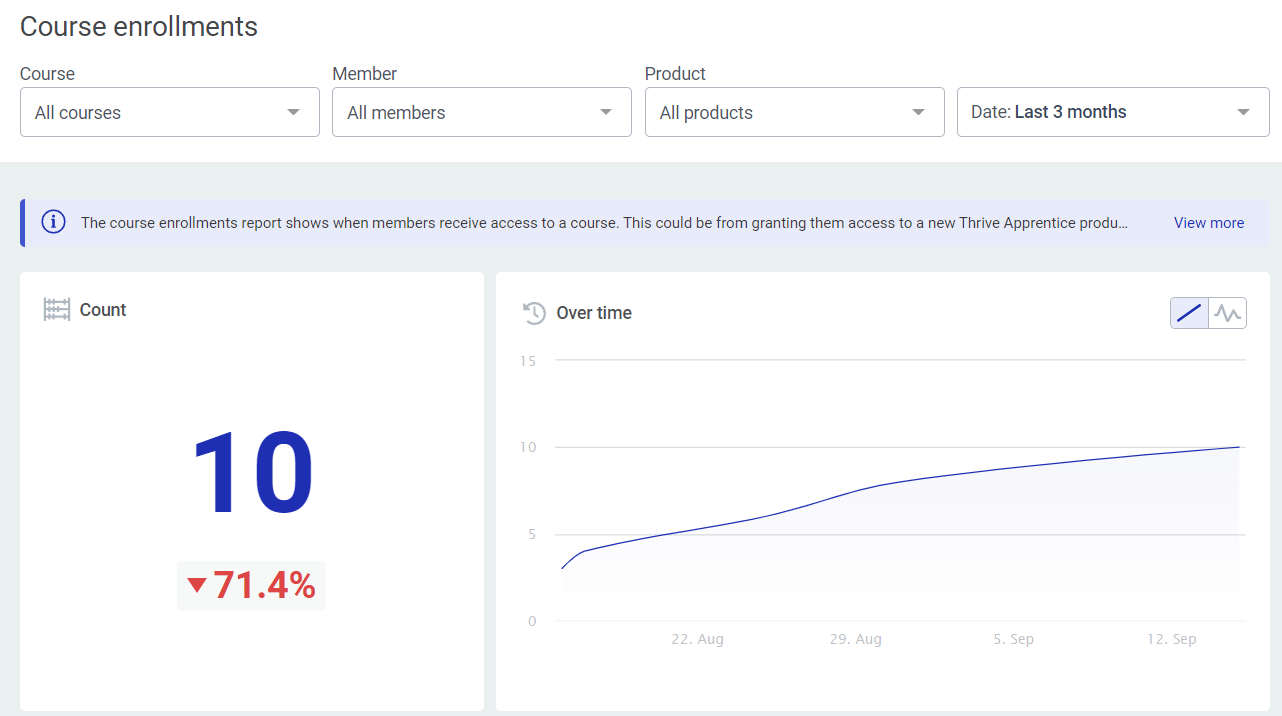This screenshot has height=716, width=1282.
Task: Switch to cumulative line chart view
Action: (x=1189, y=313)
